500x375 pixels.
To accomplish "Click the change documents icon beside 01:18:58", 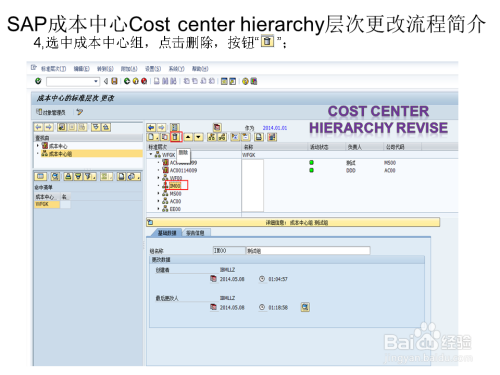I will [305, 307].
